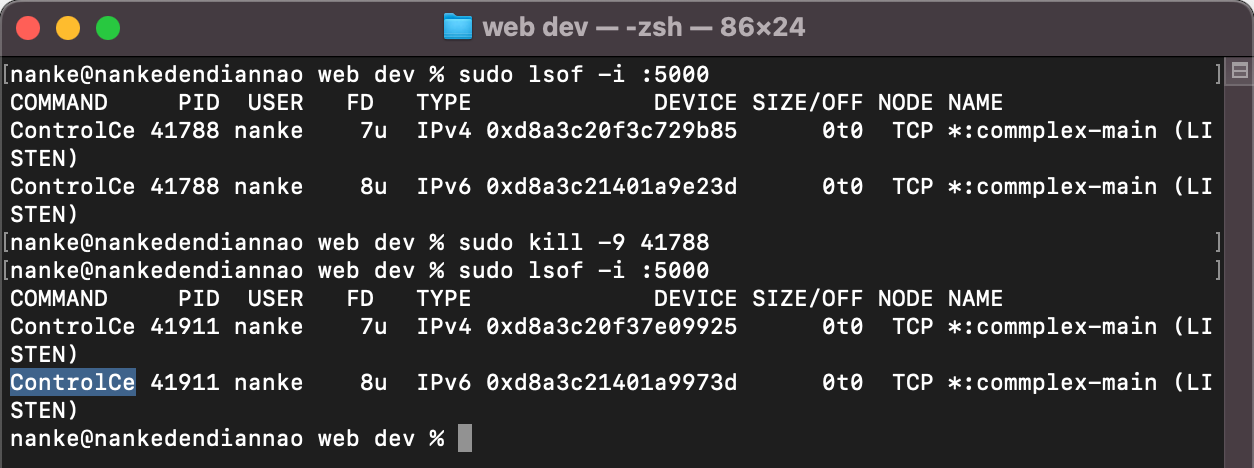Click the highlighted "ControlCe" text

click(72, 382)
